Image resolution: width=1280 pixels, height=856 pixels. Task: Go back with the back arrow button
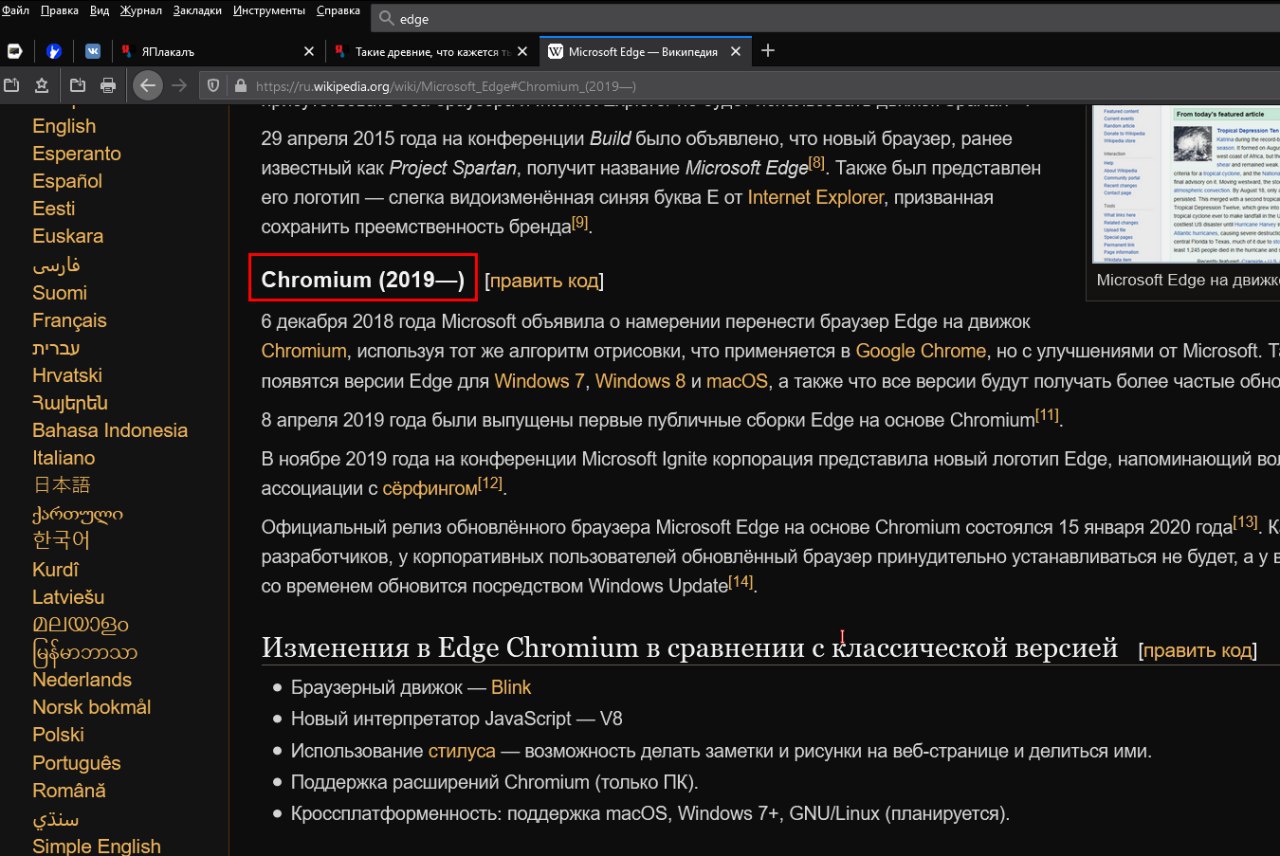(x=148, y=86)
